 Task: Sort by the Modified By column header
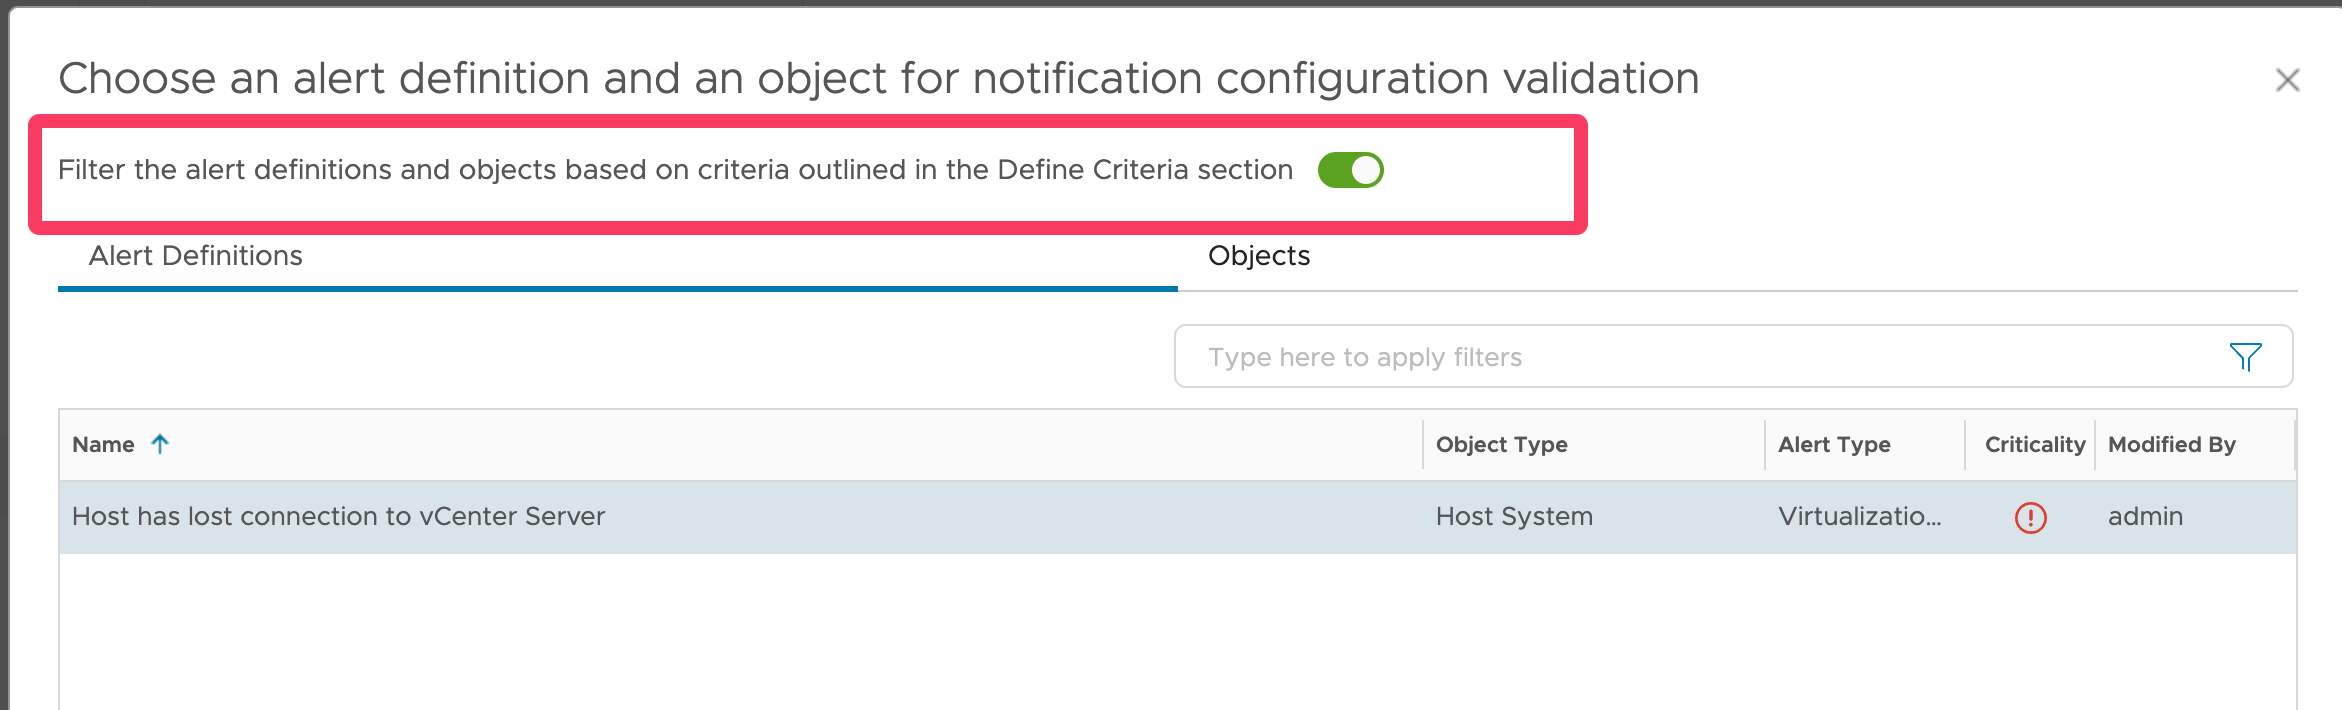coord(2171,443)
